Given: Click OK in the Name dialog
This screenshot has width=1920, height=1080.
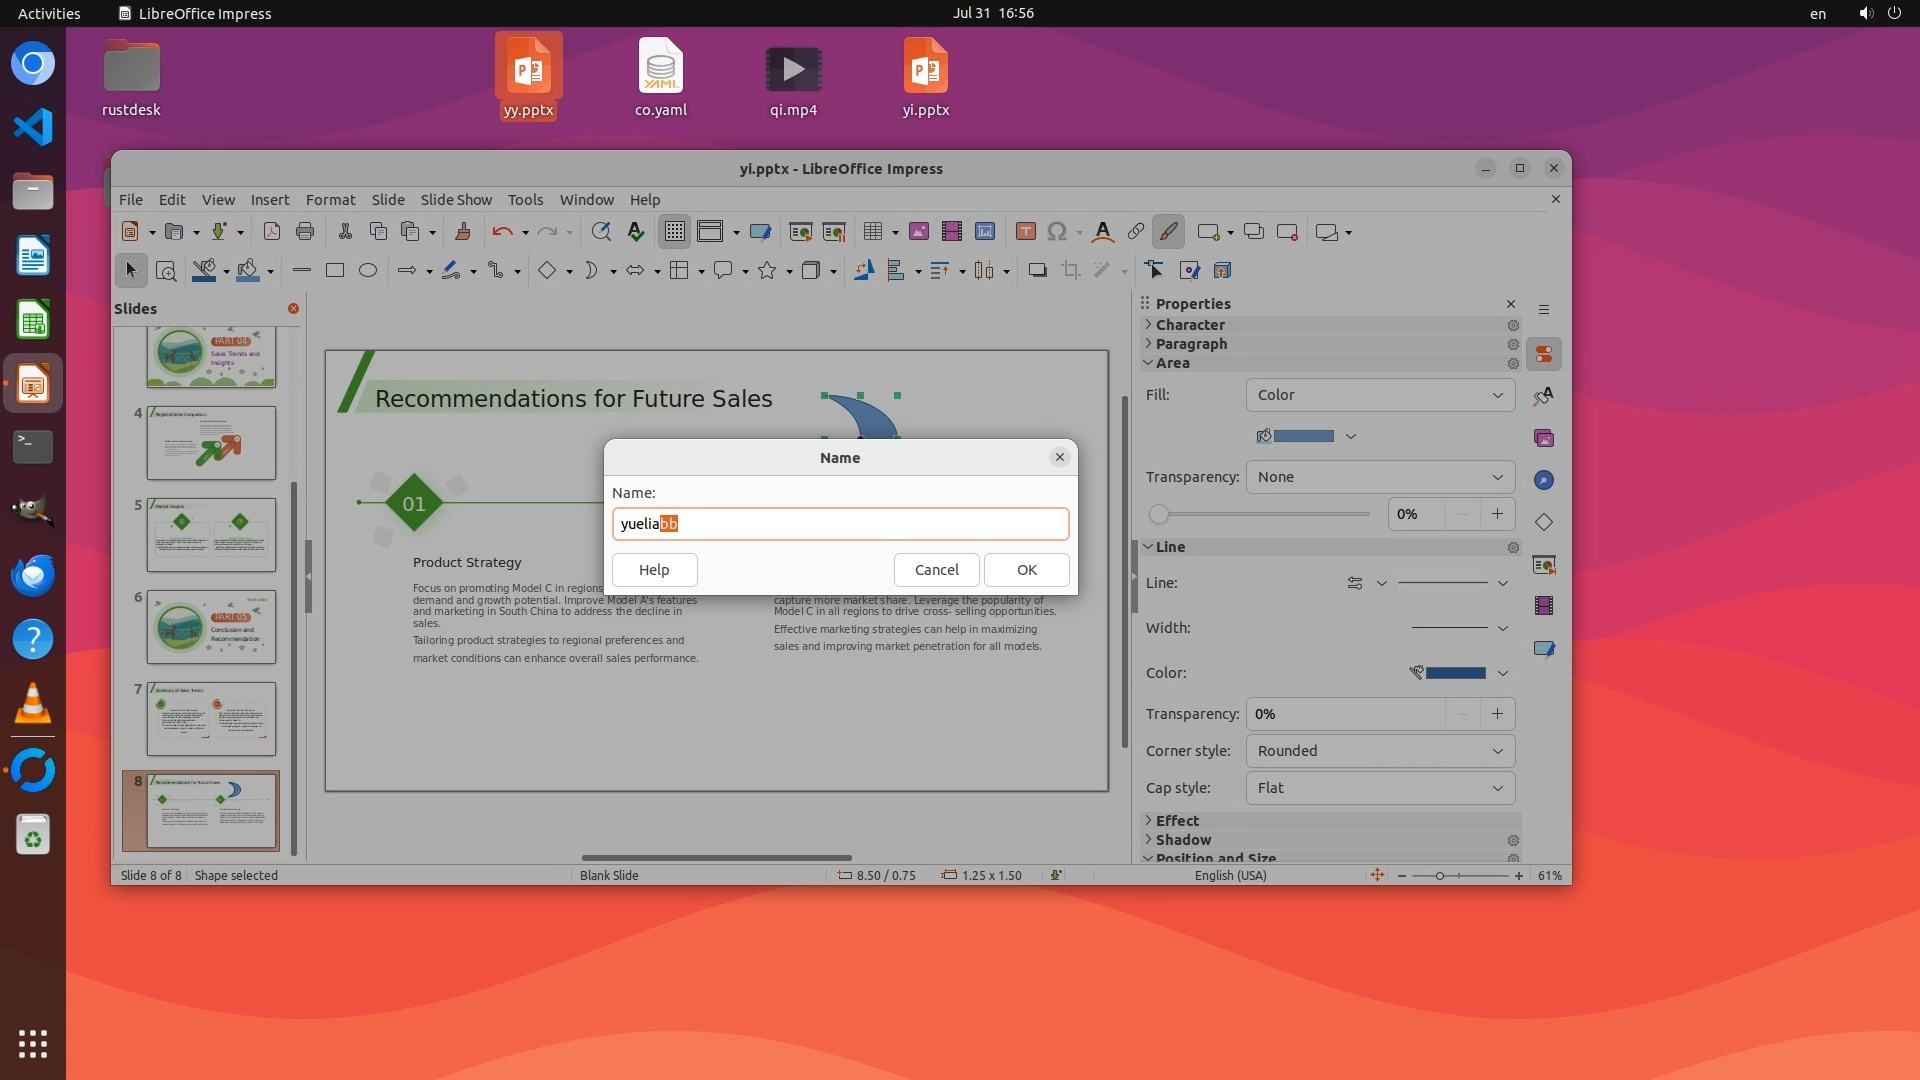Looking at the screenshot, I should [1026, 570].
